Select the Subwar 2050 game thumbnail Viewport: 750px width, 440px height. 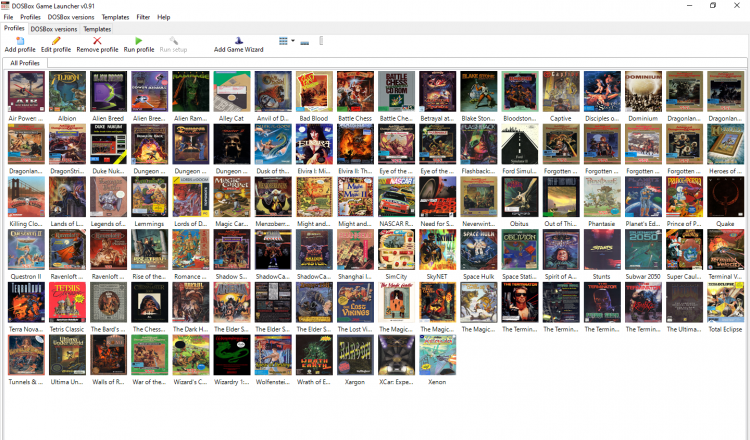pos(643,249)
